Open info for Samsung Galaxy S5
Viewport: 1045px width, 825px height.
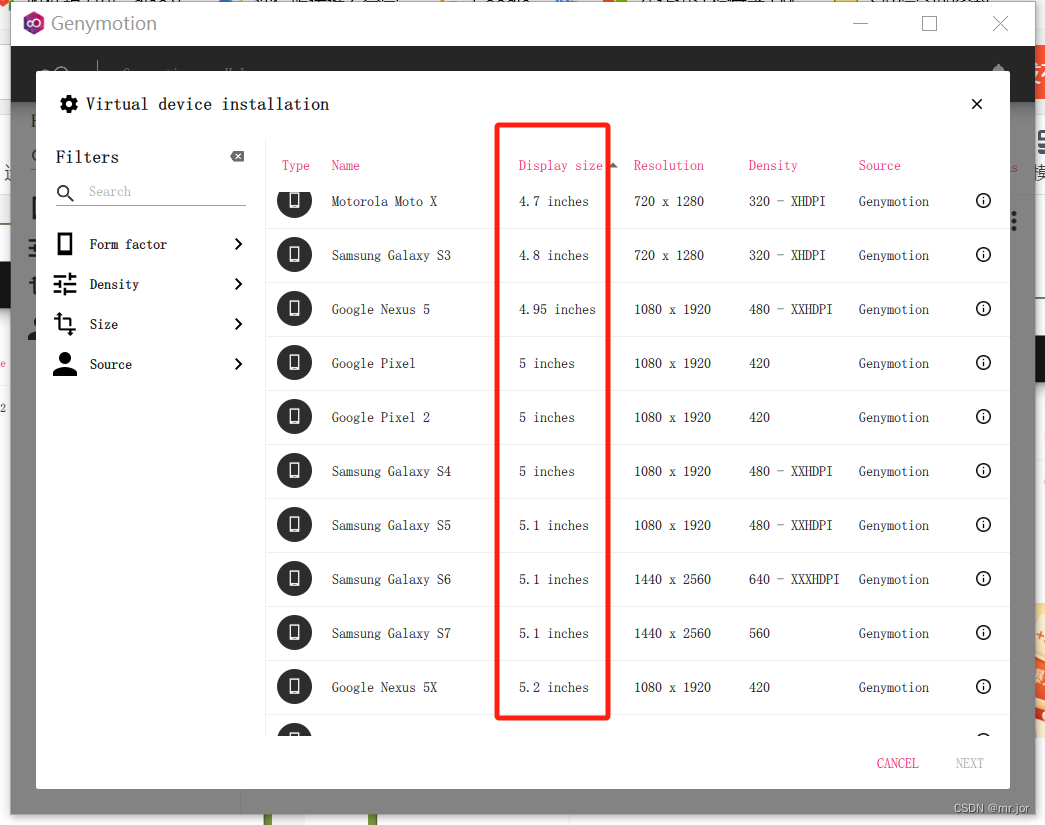pyautogui.click(x=983, y=524)
